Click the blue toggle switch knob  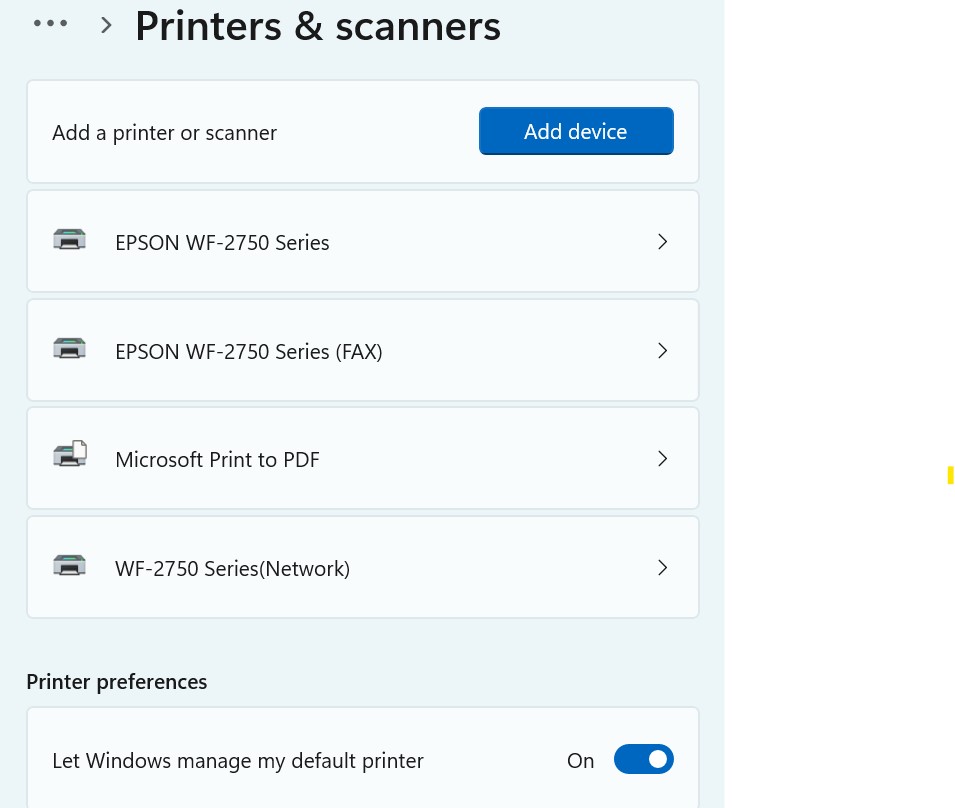coord(657,759)
